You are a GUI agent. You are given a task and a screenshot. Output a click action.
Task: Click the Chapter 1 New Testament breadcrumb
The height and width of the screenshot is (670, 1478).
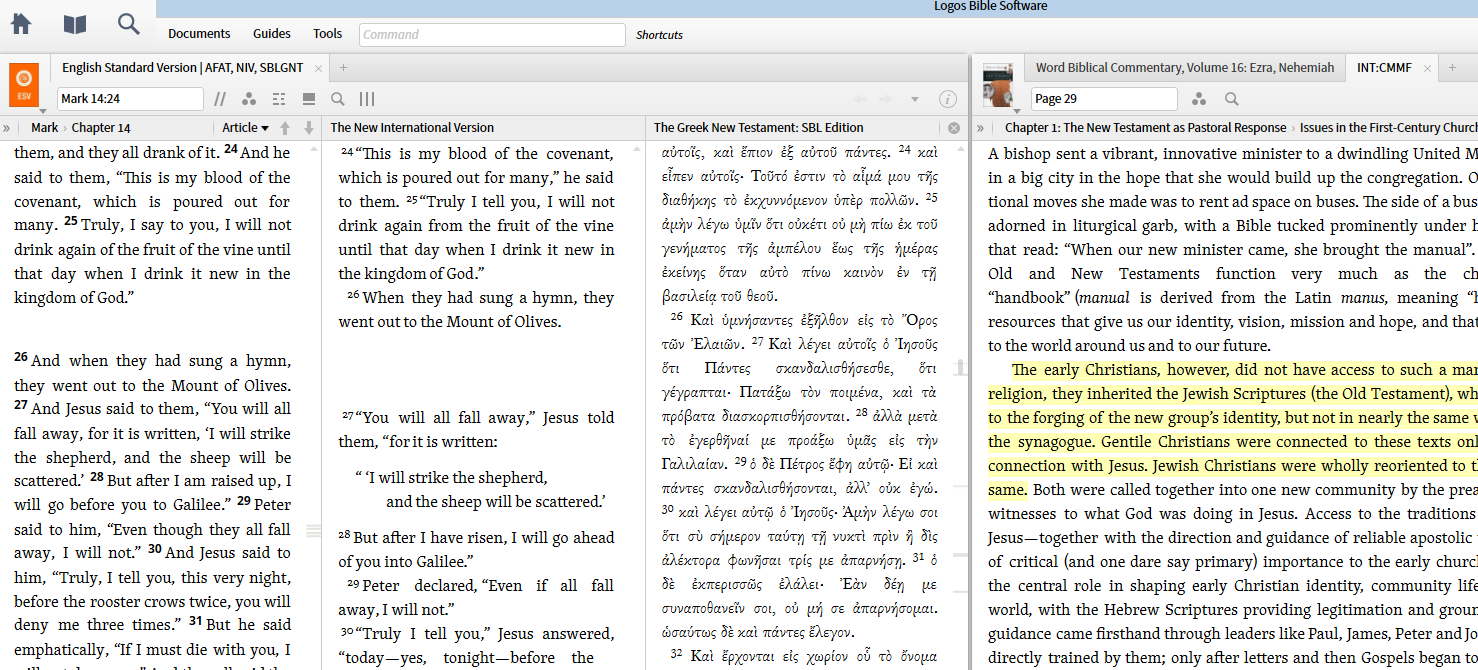coord(1145,128)
